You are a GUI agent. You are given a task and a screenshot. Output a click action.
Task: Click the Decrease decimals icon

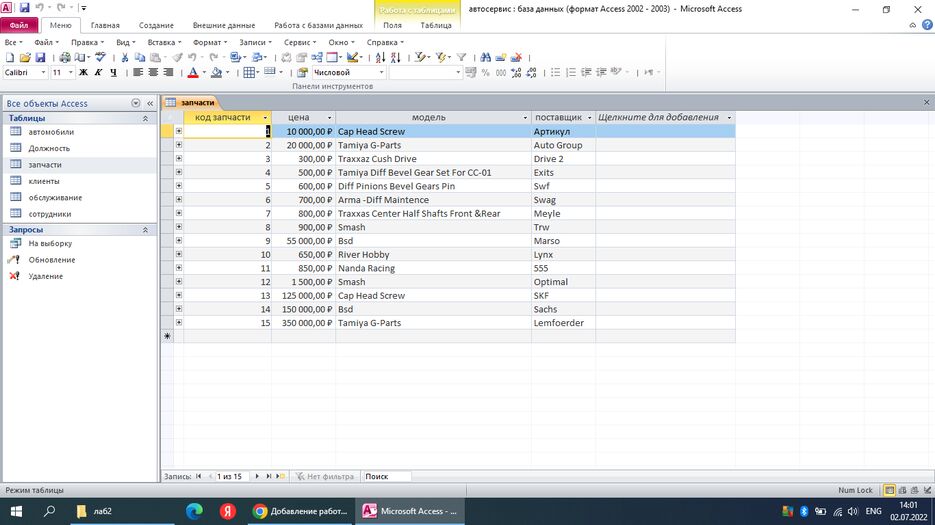[x=531, y=72]
